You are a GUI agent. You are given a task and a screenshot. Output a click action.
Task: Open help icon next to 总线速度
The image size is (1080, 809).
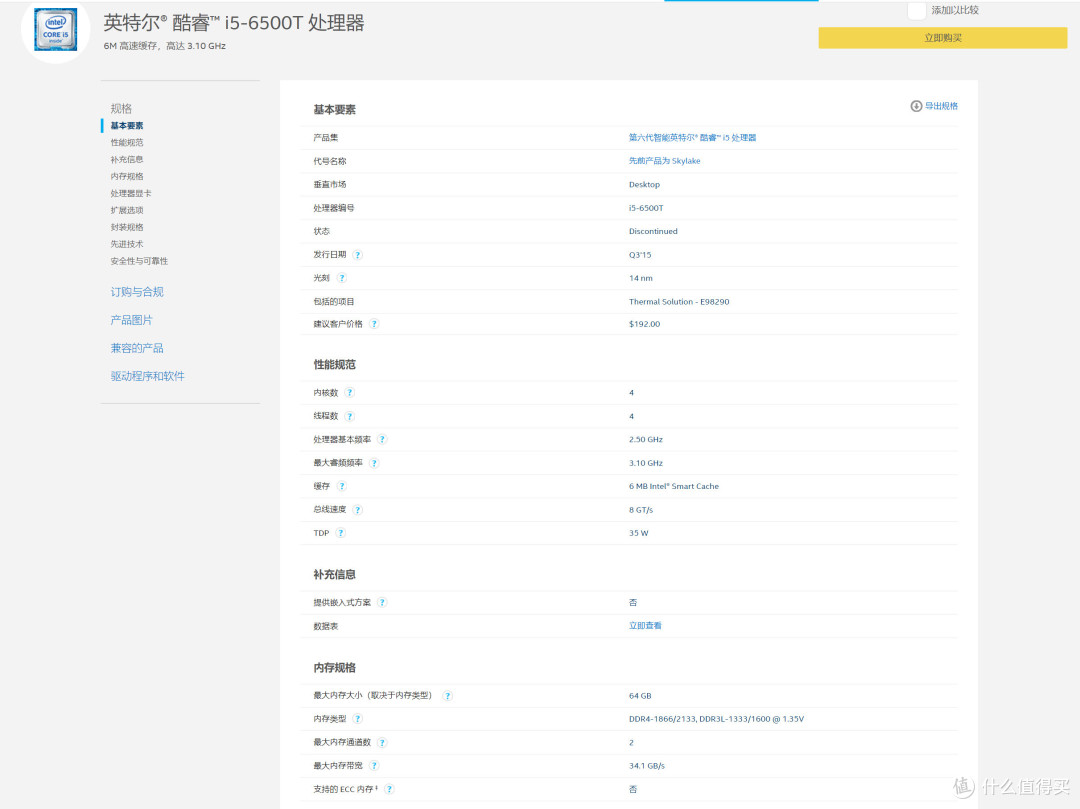click(357, 509)
